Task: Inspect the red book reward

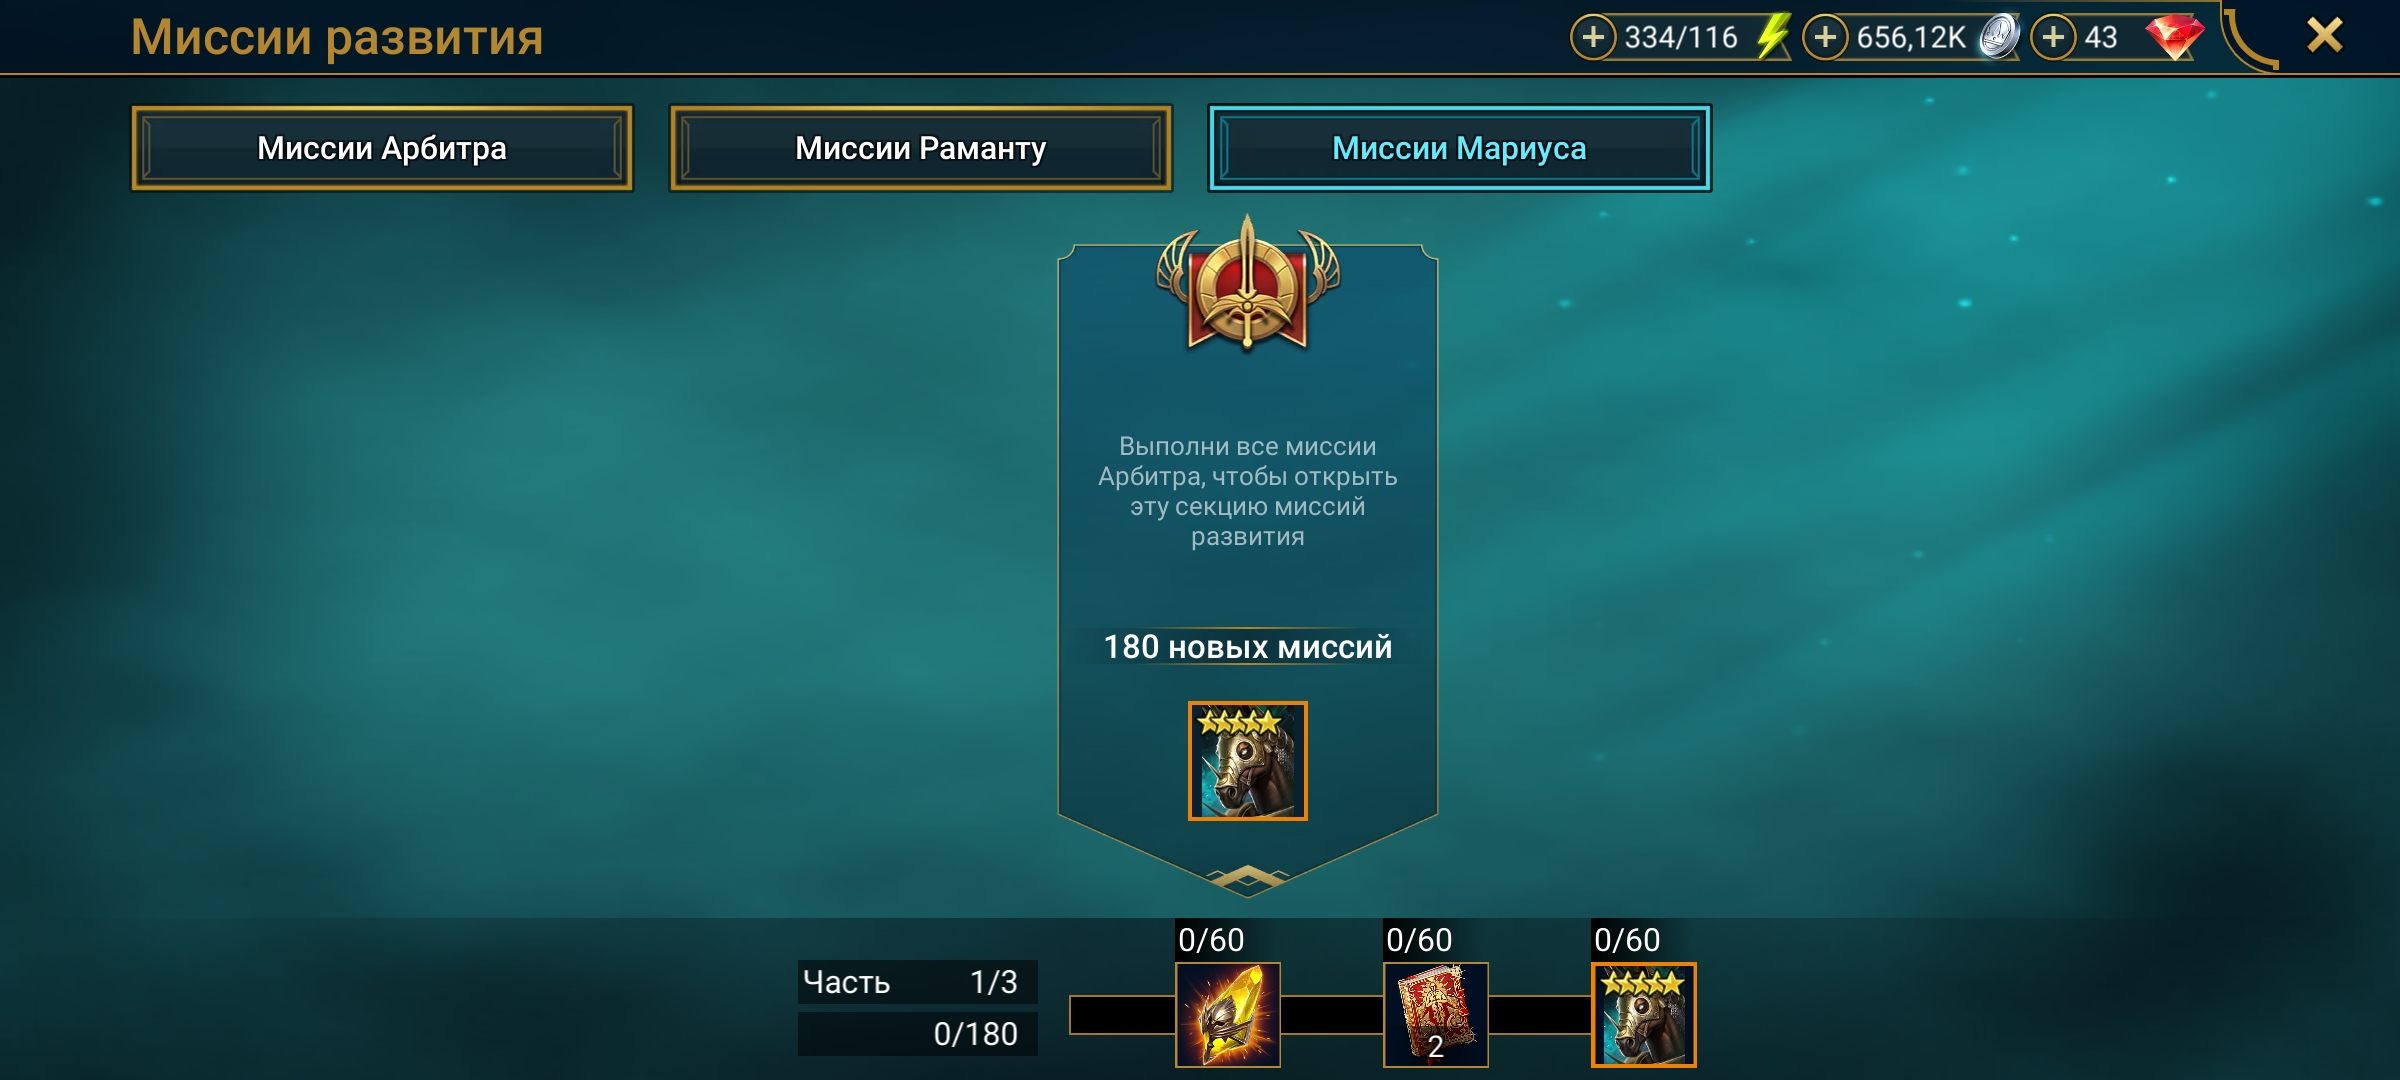Action: coord(1435,1014)
